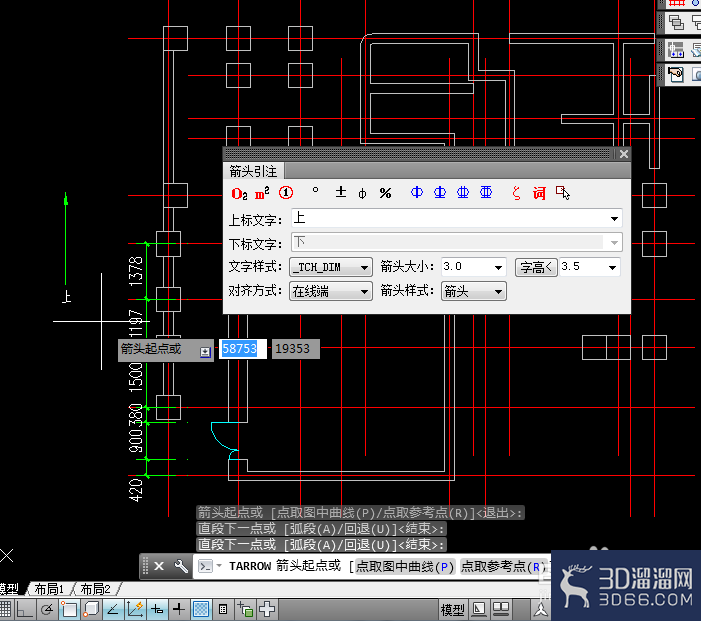
Task: Close the command line panel
Action: 159,566
